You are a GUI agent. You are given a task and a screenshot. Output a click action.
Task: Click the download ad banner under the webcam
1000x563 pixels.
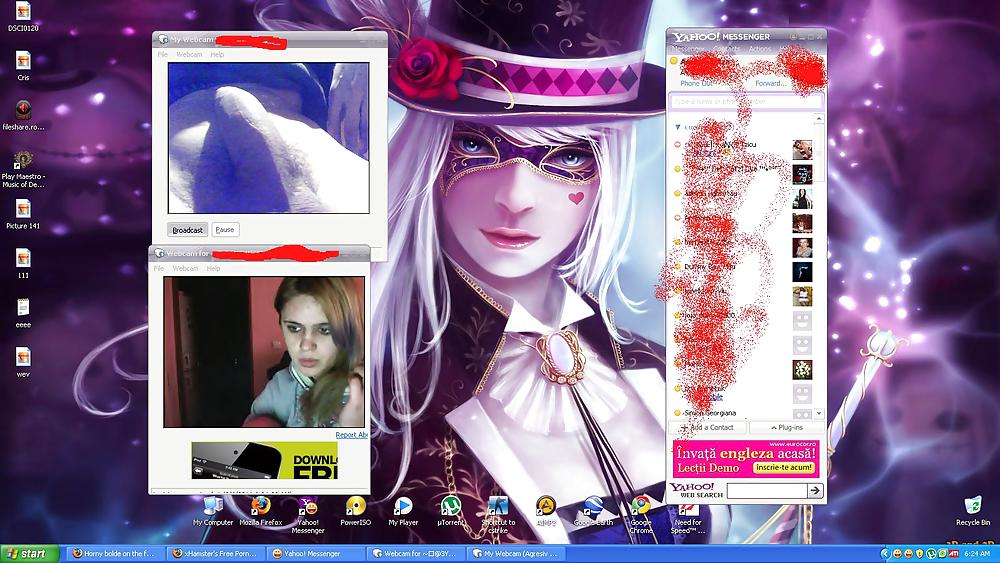264,460
